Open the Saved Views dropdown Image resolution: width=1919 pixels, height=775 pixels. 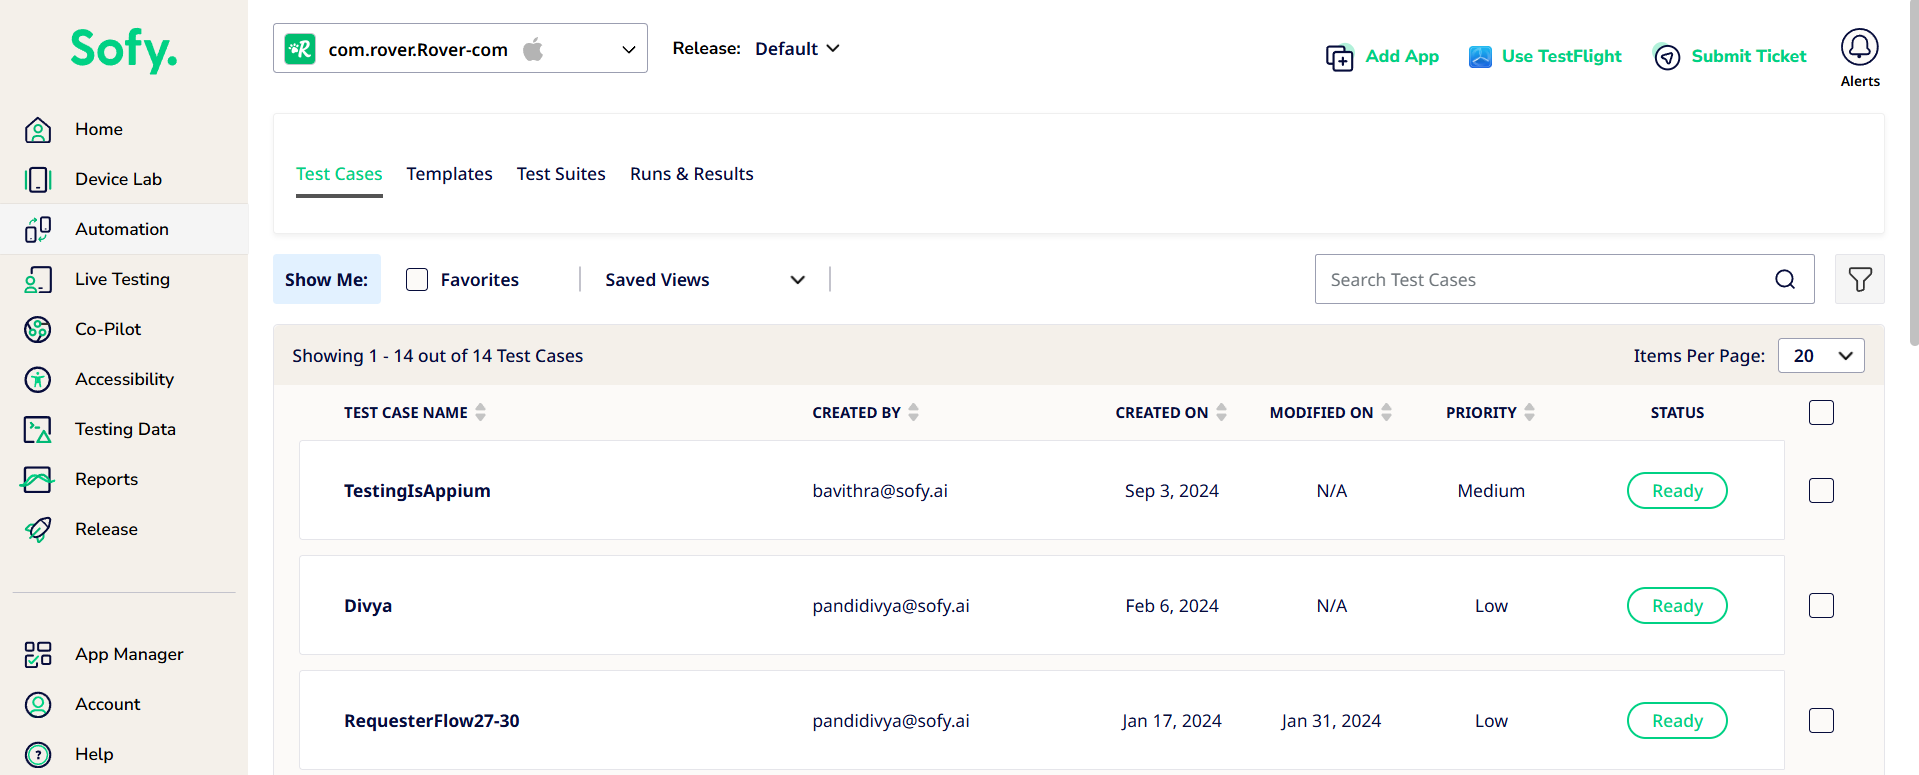click(x=705, y=280)
